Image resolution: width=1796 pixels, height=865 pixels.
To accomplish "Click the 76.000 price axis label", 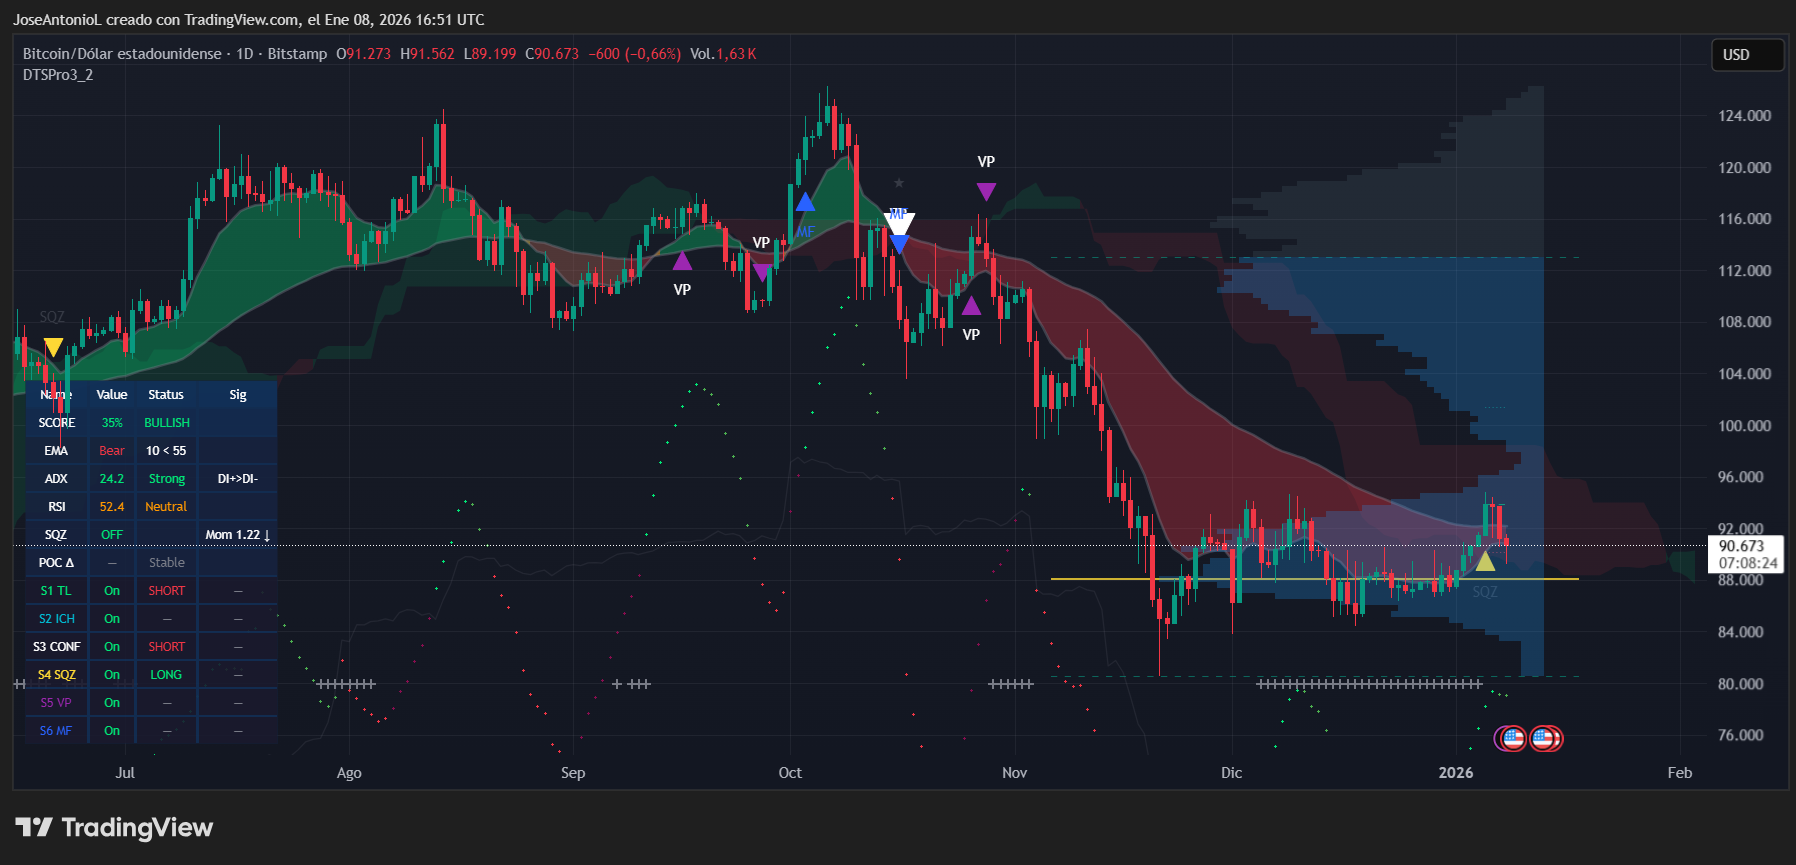I will click(x=1740, y=735).
